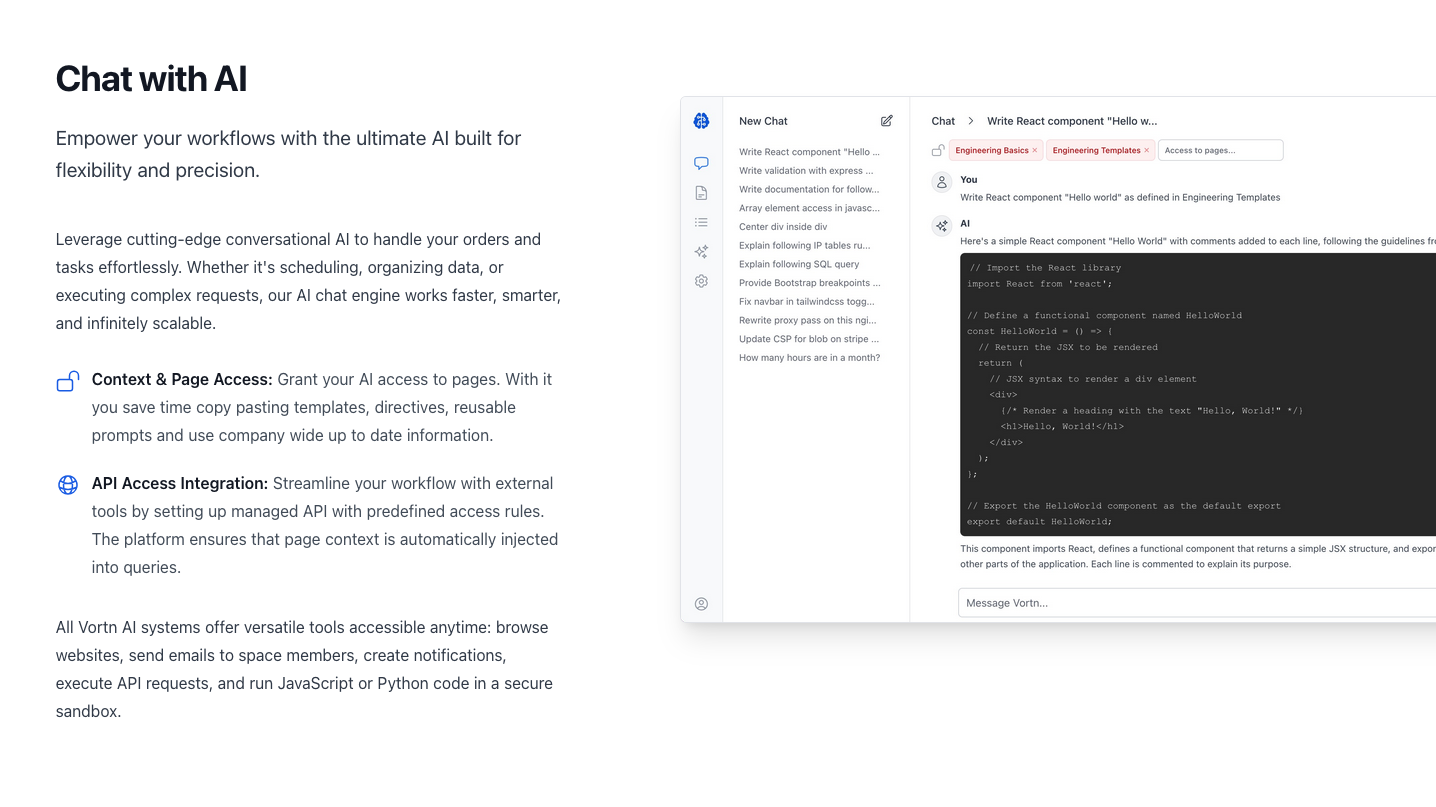Click the user message about Engineering Templates
The height and width of the screenshot is (807, 1436).
1120,197
